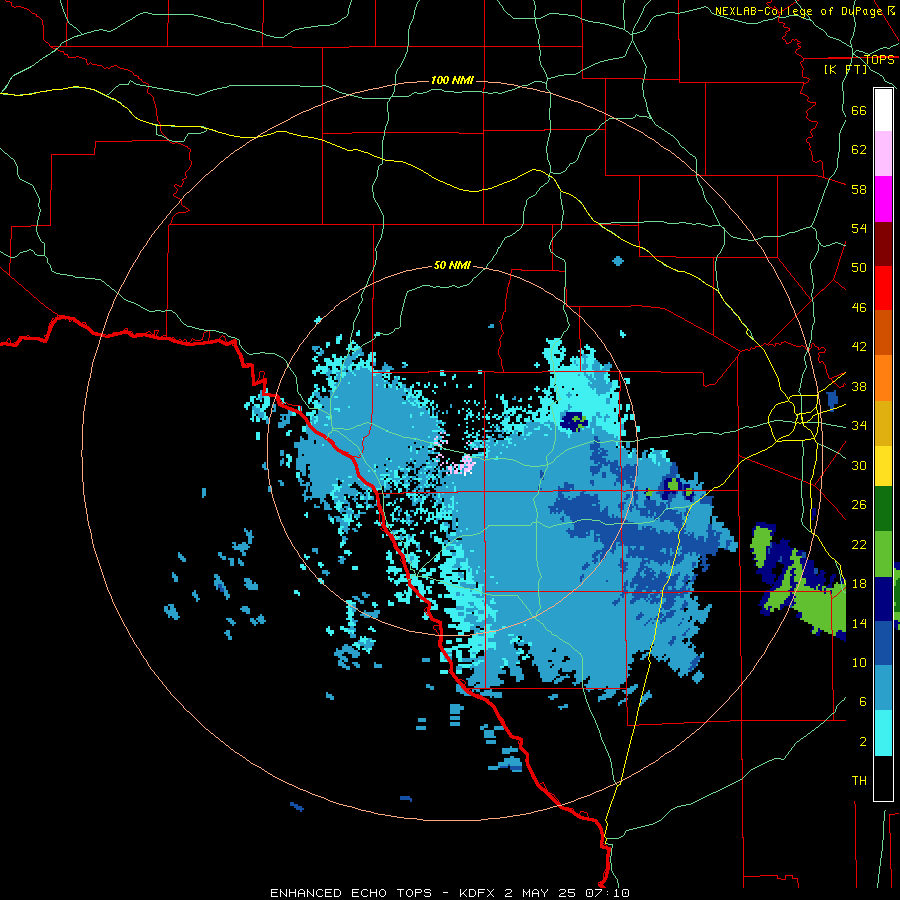The width and height of the screenshot is (900, 900).
Task: Click the "07:10" timestamp in caption
Action: pyautogui.click(x=607, y=893)
